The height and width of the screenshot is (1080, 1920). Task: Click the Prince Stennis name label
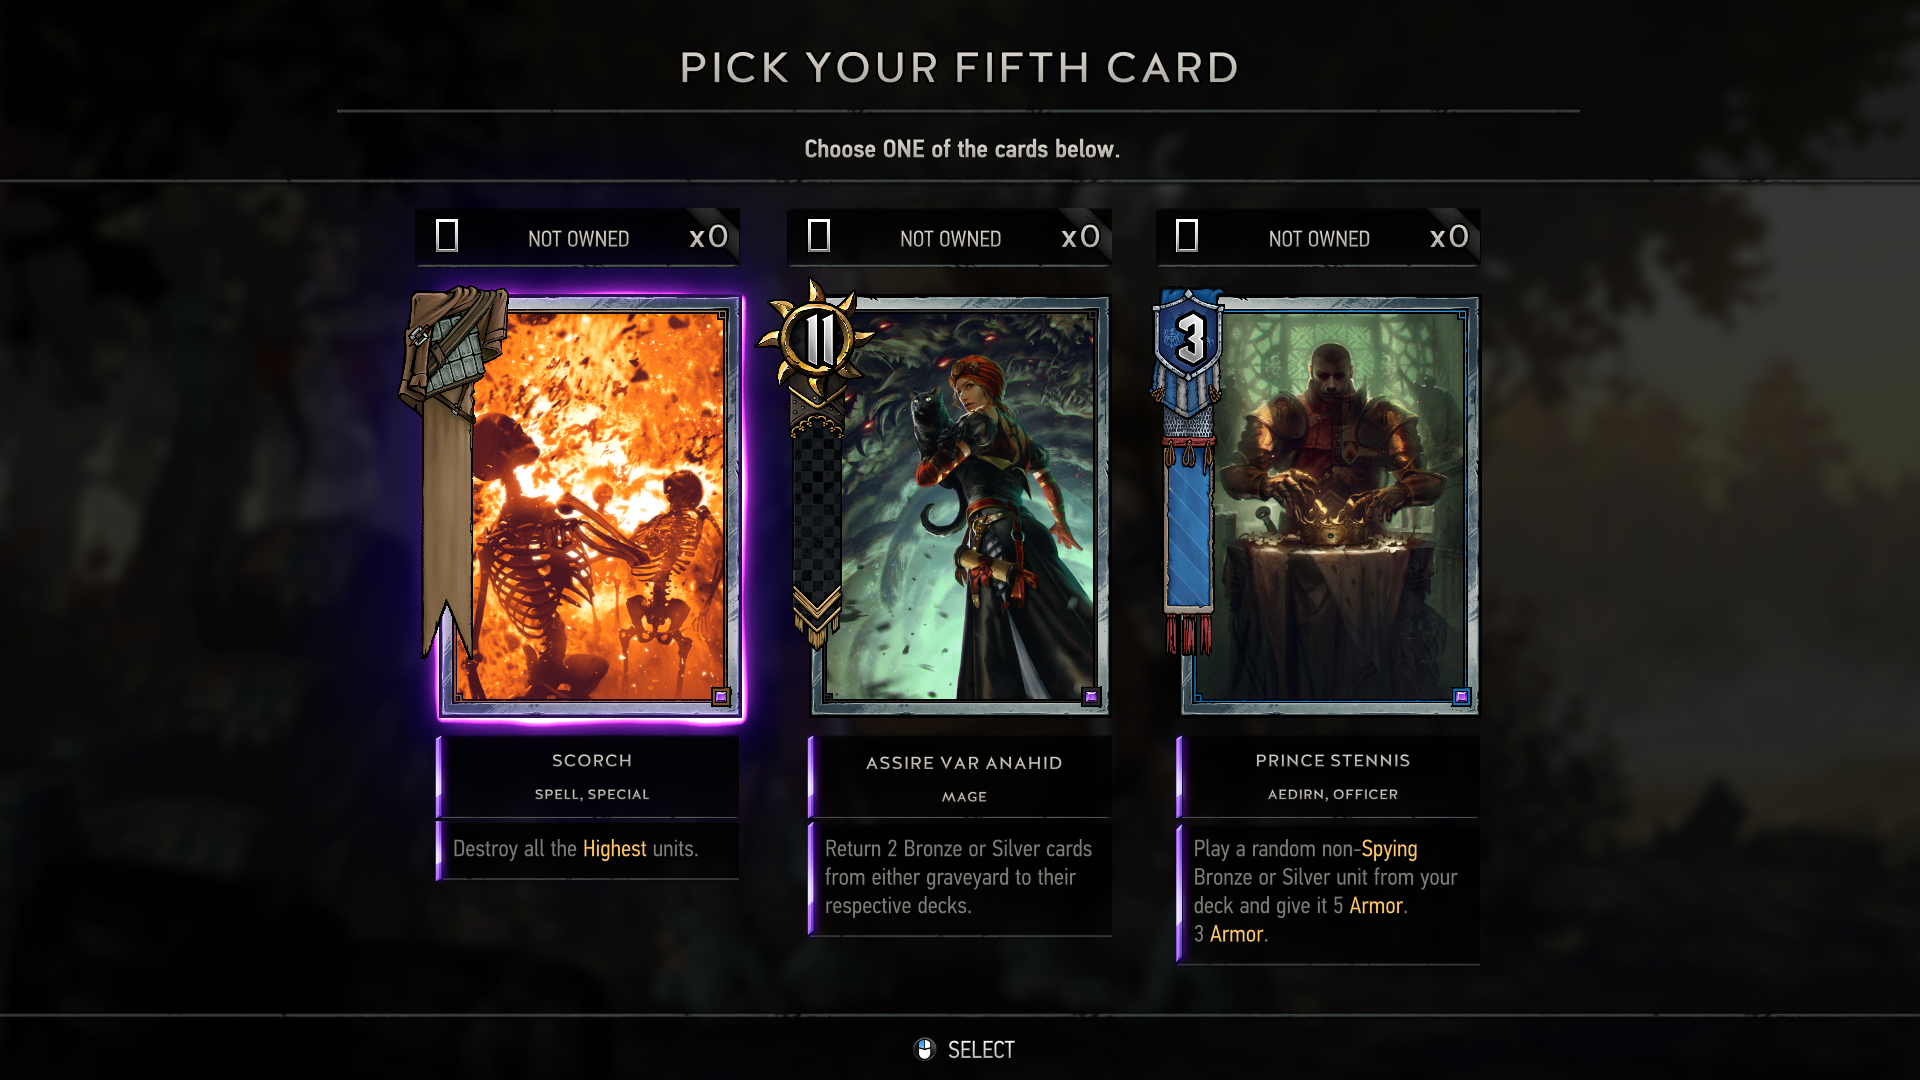1333,761
